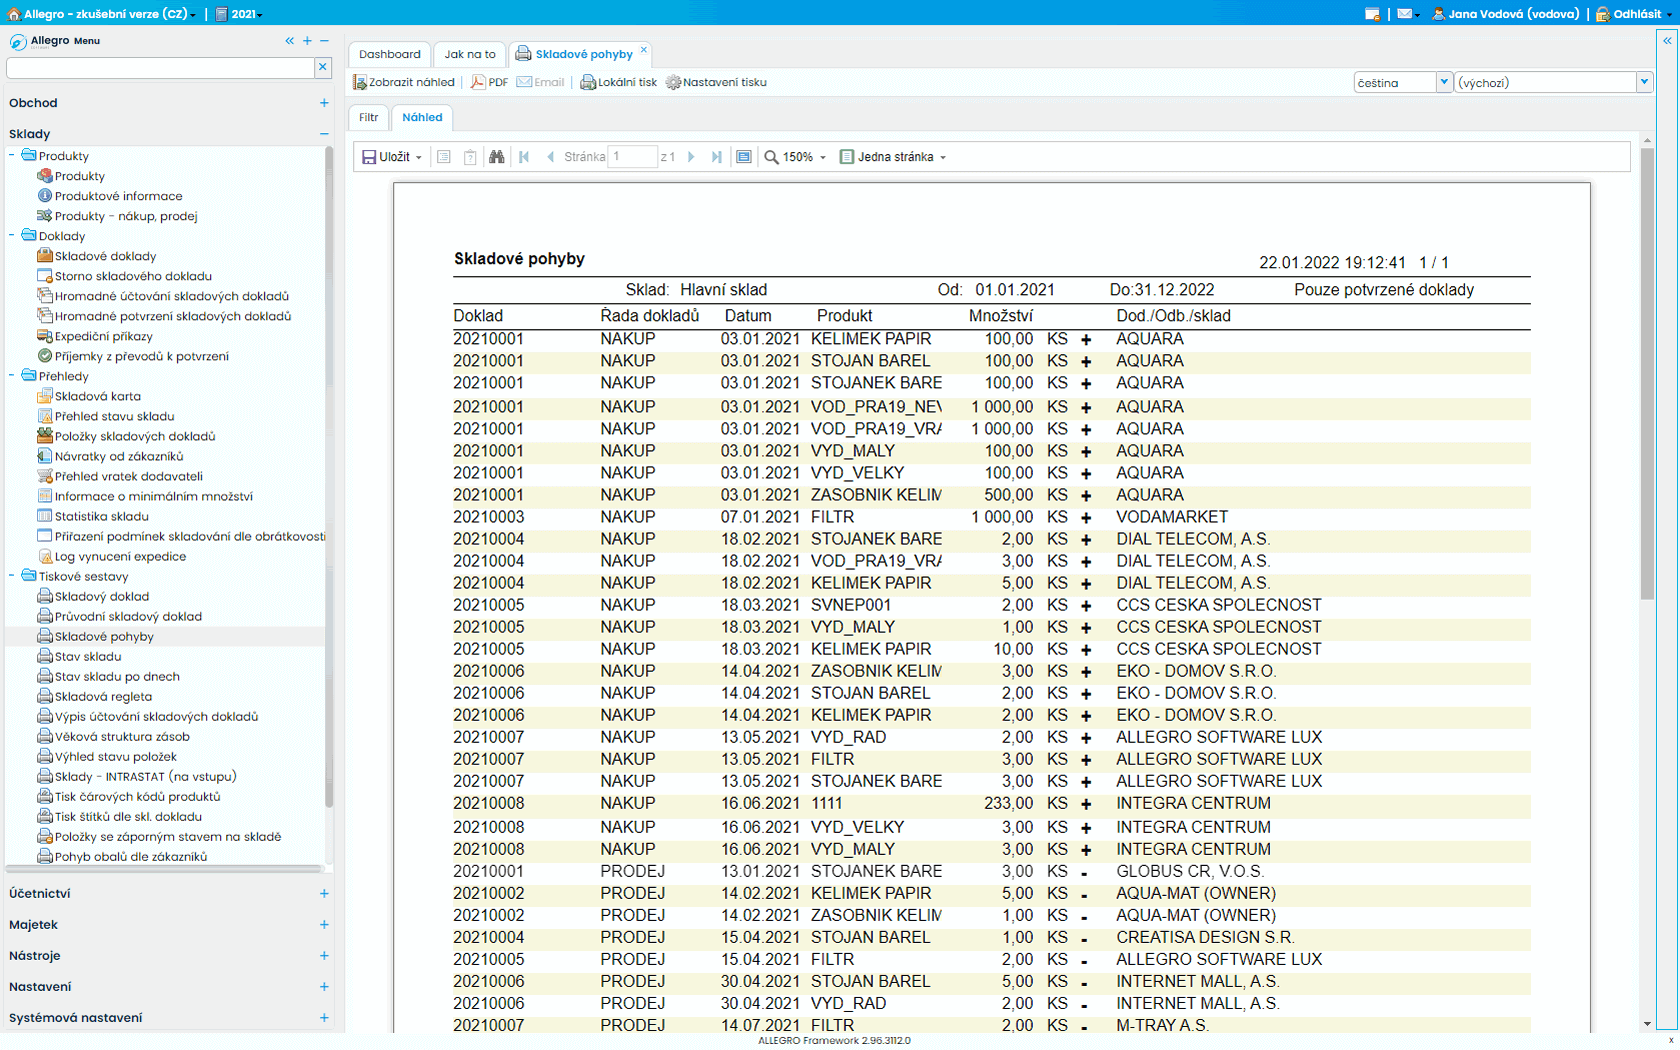
Task: Toggle the full-page view icon beside zoom
Action: pyautogui.click(x=743, y=157)
